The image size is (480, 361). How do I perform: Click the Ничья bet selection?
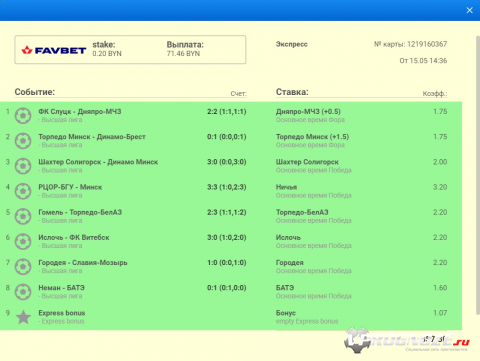click(286, 187)
